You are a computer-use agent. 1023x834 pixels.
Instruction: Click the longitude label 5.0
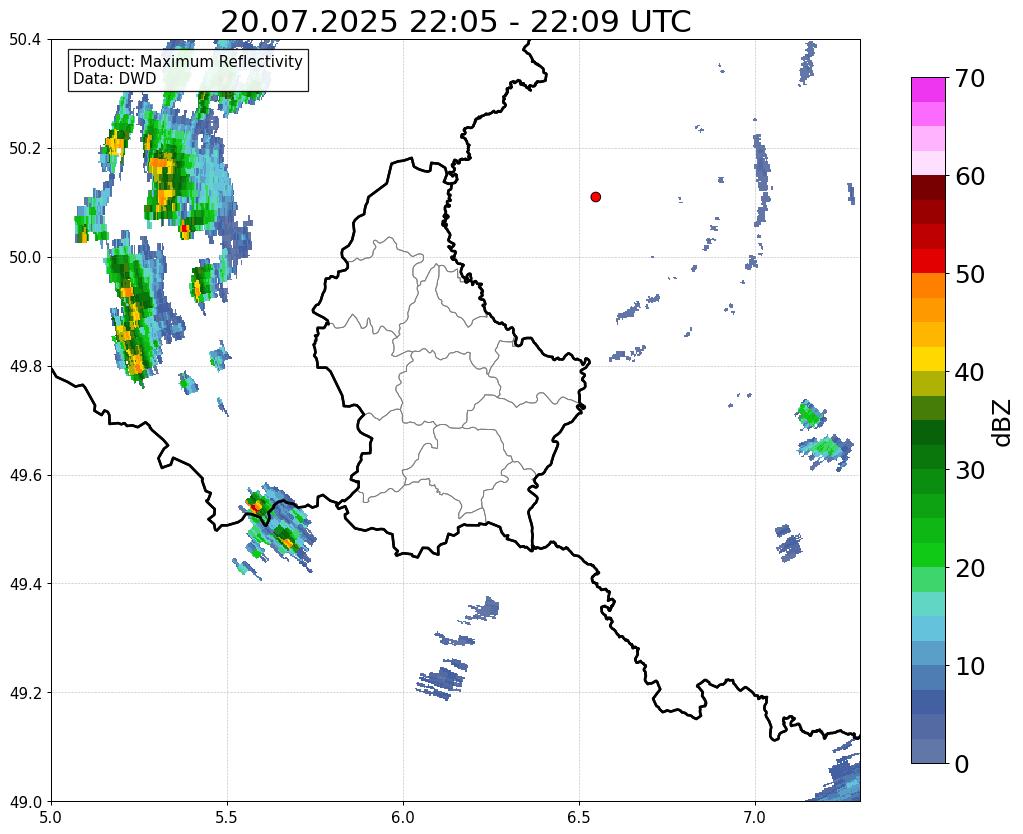coord(51,817)
